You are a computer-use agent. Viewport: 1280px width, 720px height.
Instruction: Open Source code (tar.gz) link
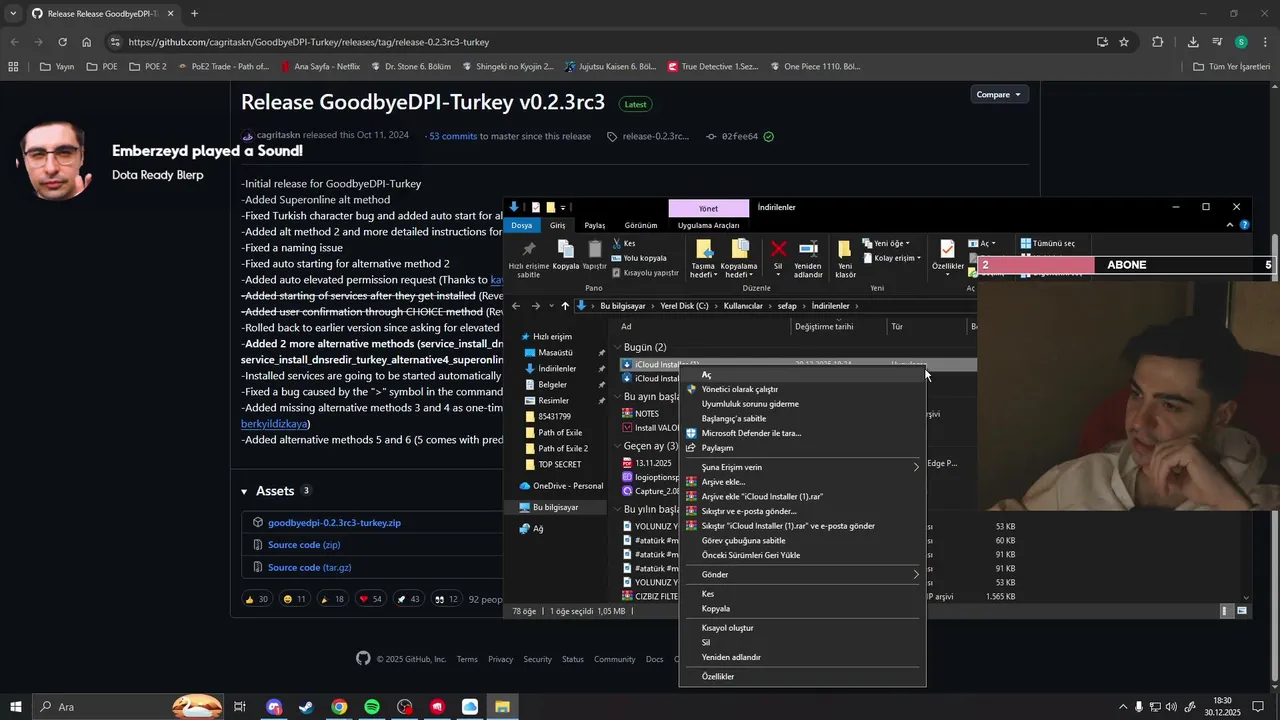point(310,567)
